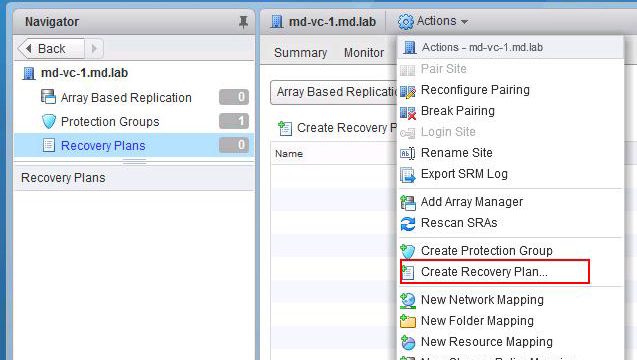The width and height of the screenshot is (637, 360).
Task: Click the Protection Groups count badge
Action: [234, 121]
